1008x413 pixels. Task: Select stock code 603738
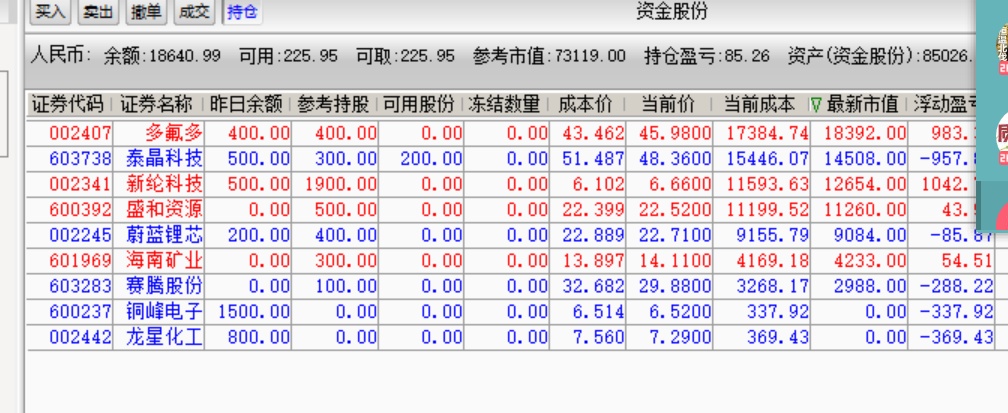[x=80, y=158]
